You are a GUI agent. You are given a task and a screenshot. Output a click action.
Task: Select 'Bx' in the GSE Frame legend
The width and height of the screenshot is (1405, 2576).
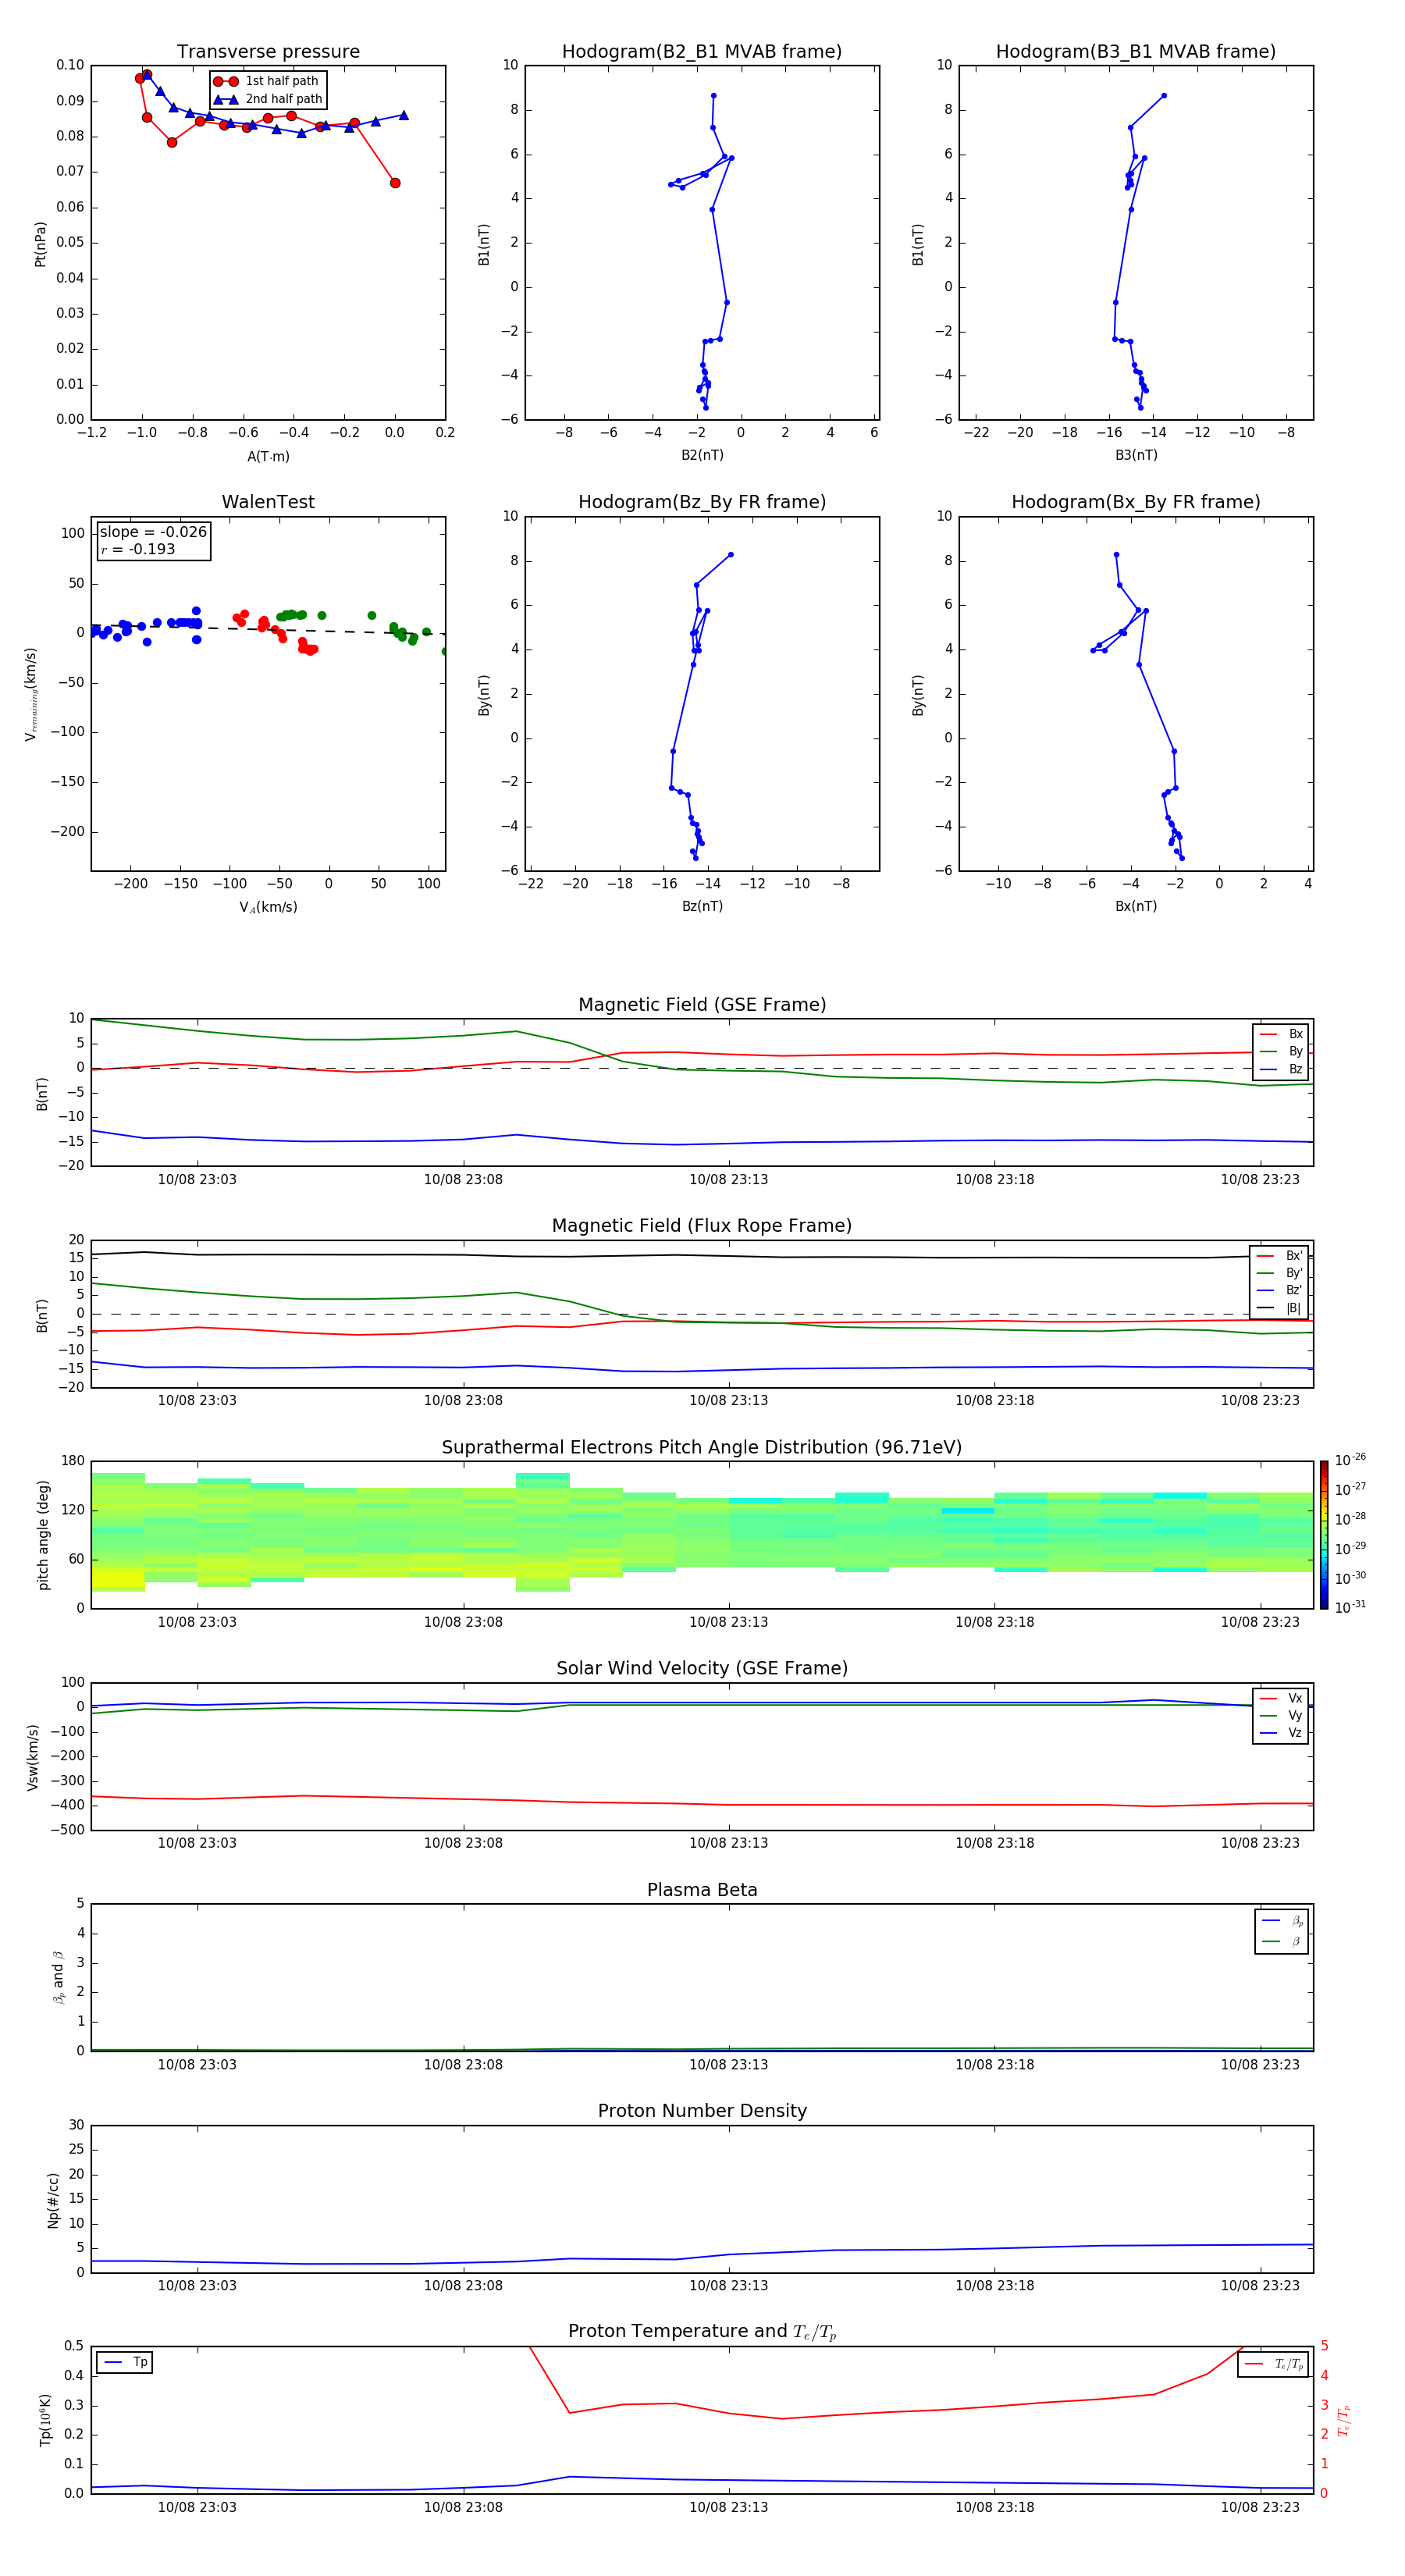[x=1281, y=1034]
